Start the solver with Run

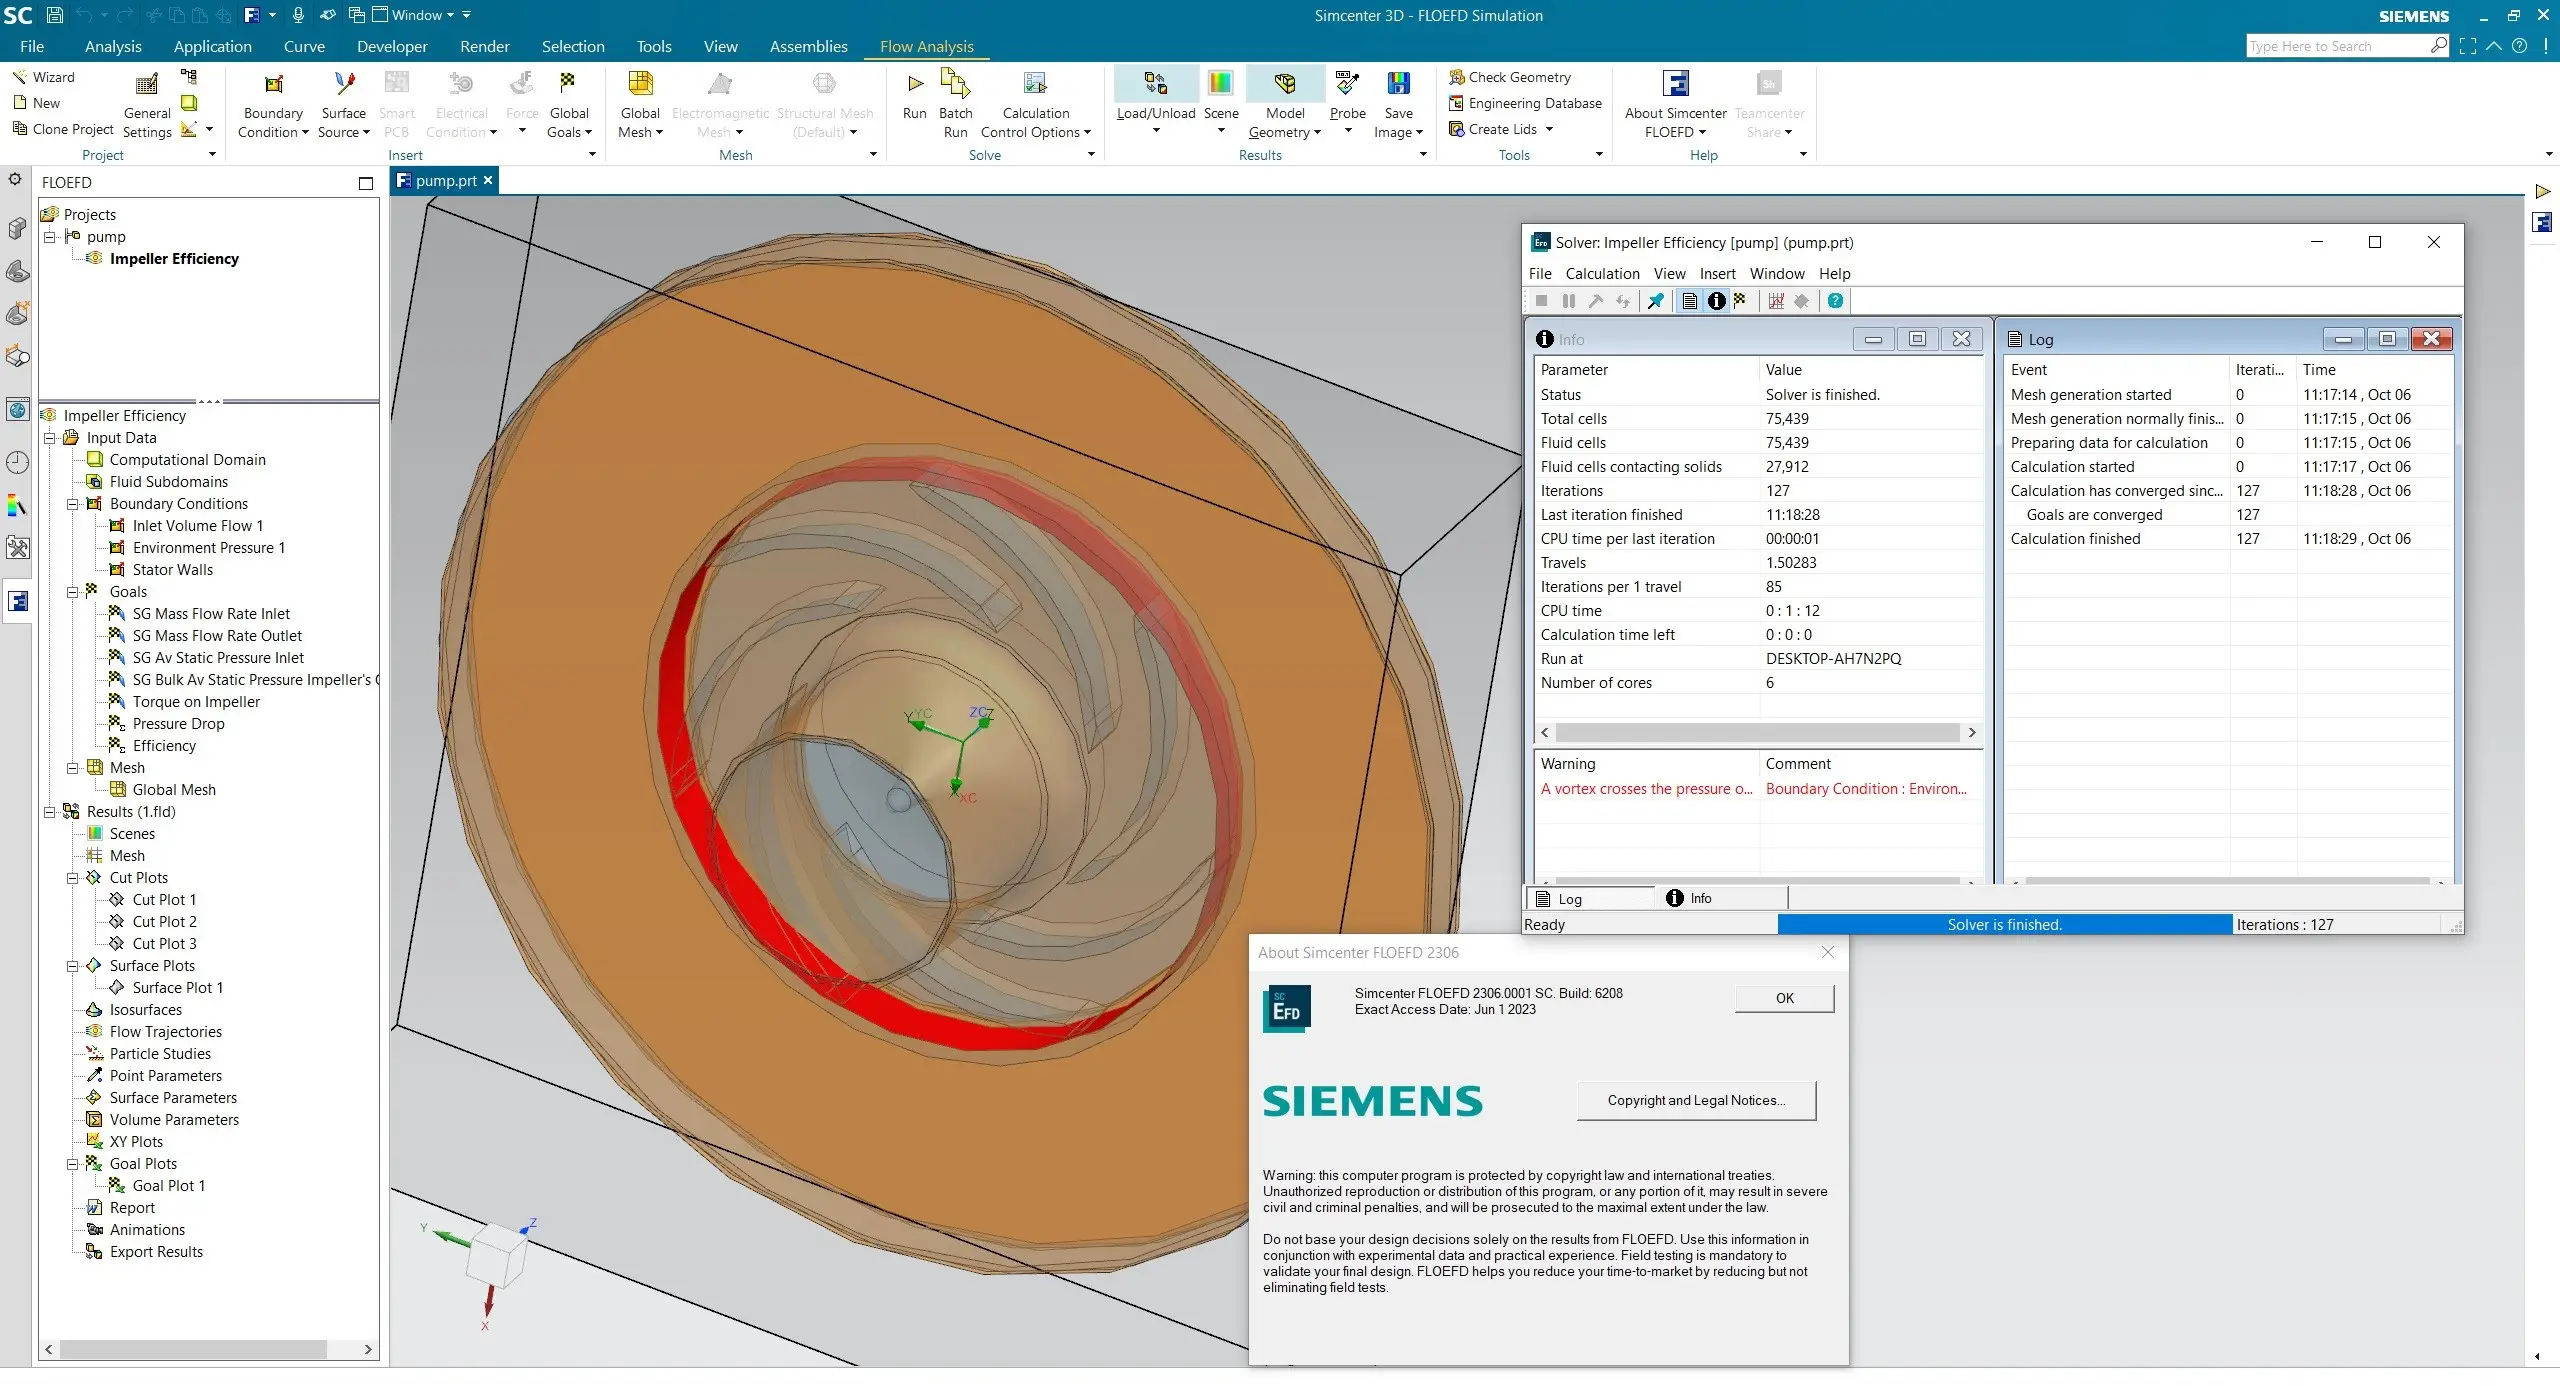[x=914, y=96]
